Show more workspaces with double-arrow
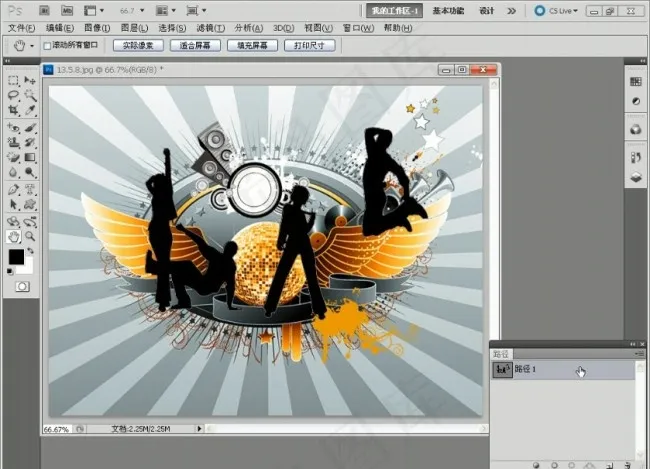Image resolution: width=650 pixels, height=469 pixels. (512, 10)
